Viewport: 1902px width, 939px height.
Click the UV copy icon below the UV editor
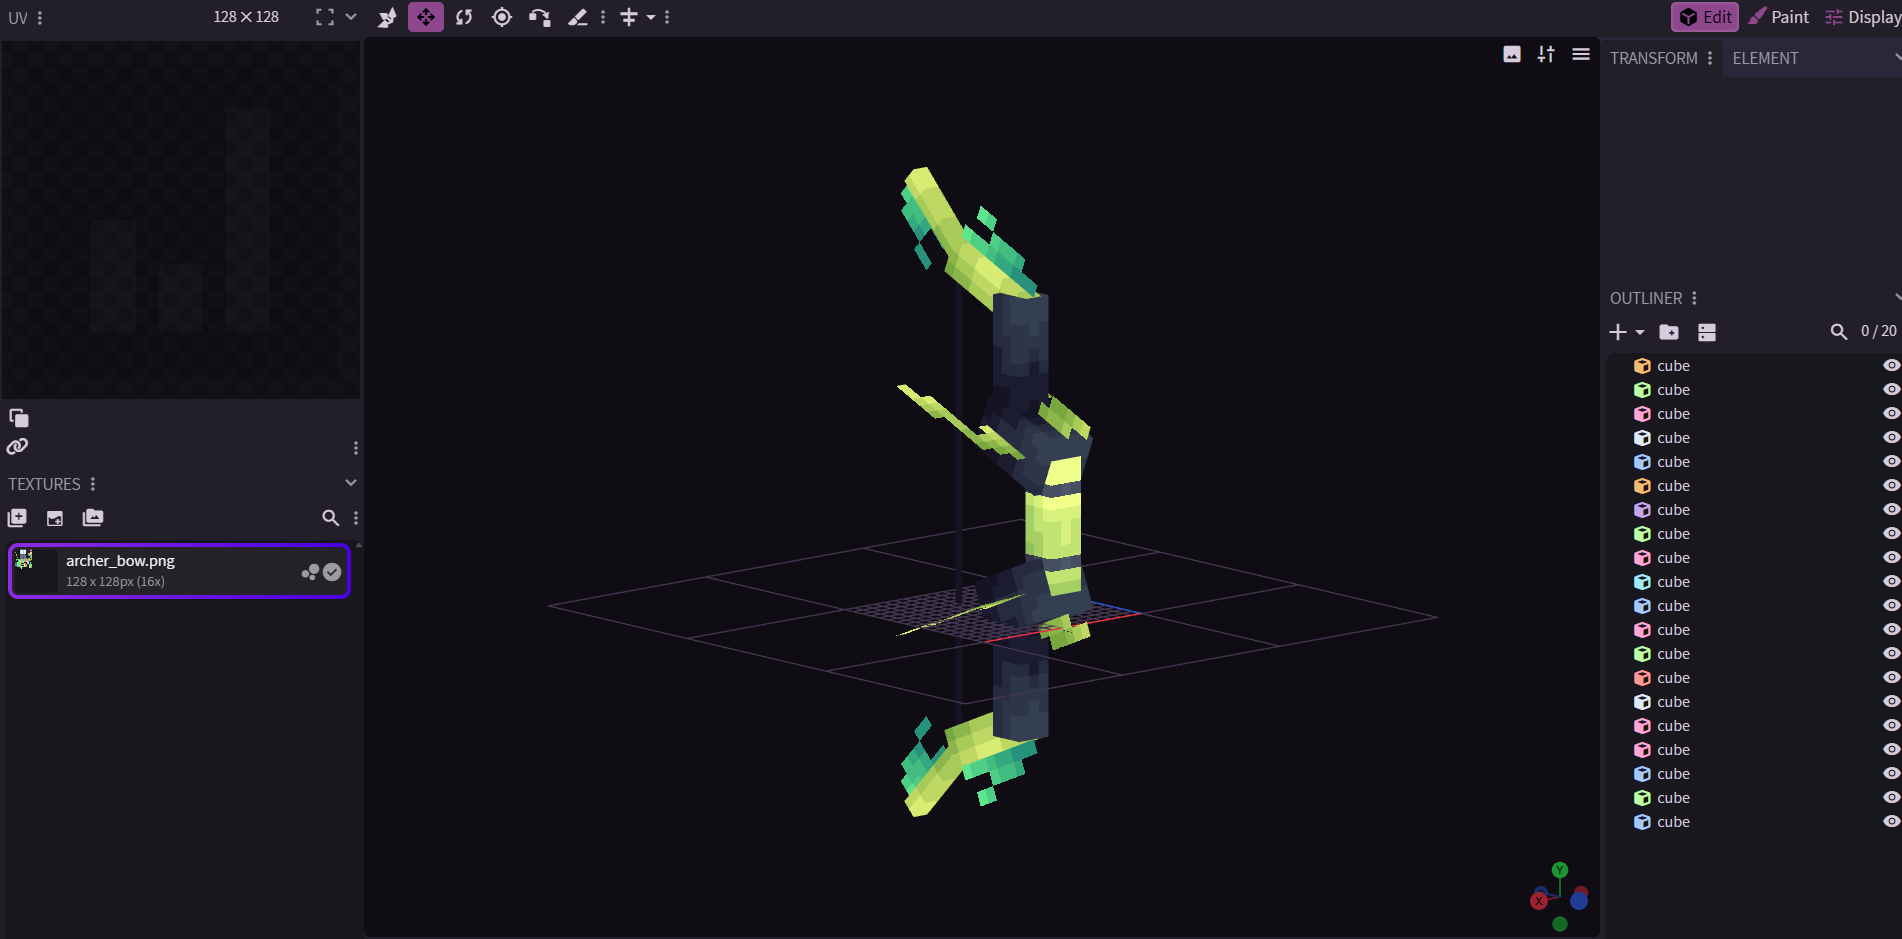coord(19,418)
